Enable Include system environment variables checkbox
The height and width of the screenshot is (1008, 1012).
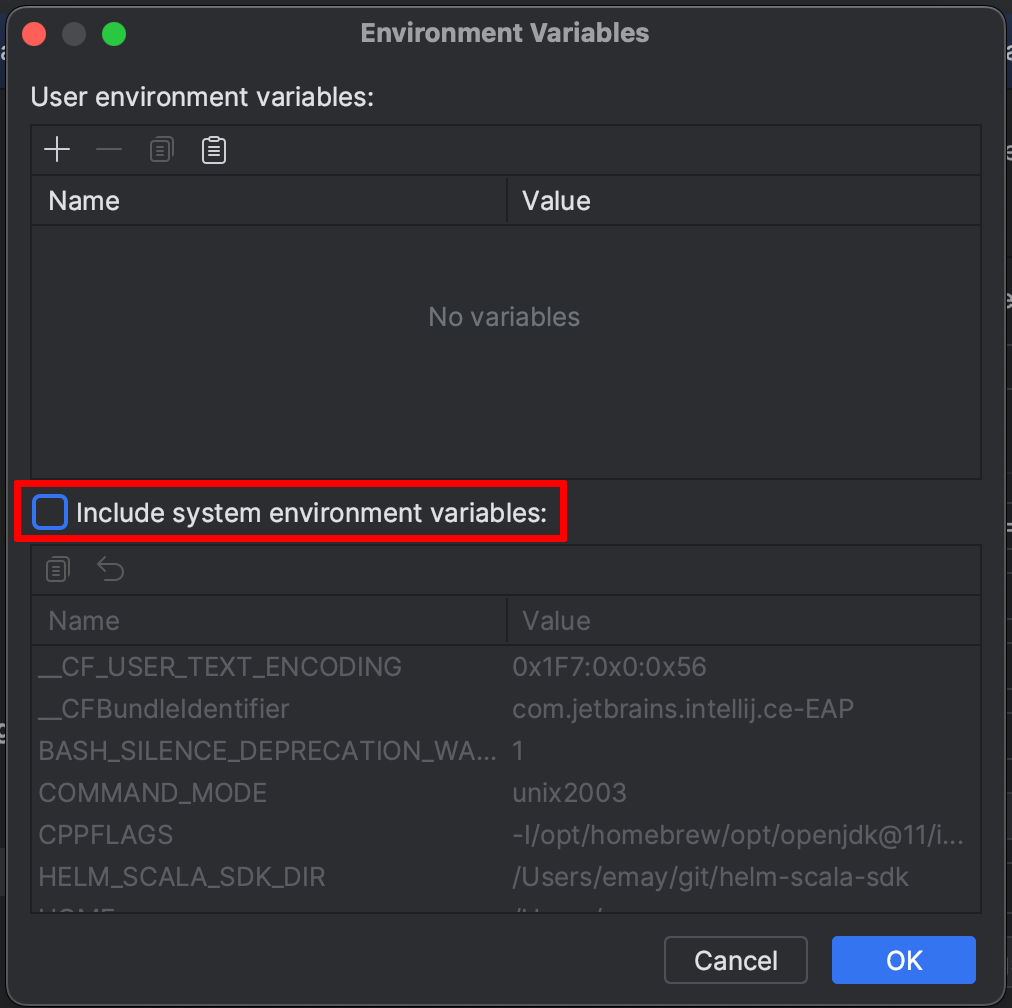tap(50, 512)
